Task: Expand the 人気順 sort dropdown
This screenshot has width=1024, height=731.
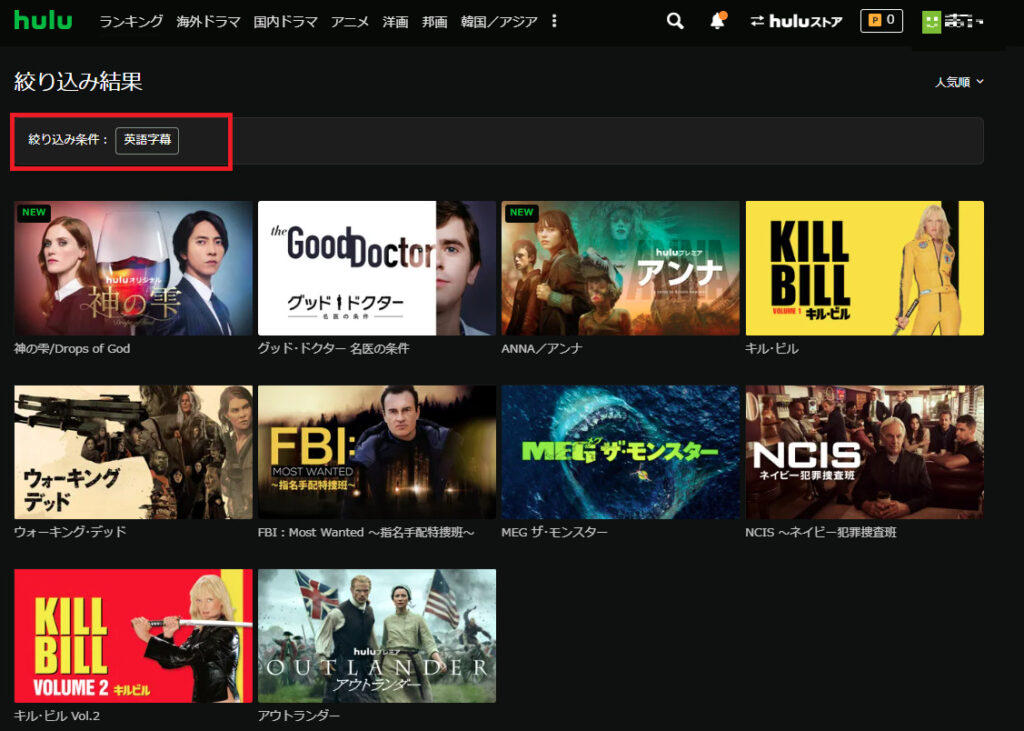Action: tap(959, 82)
